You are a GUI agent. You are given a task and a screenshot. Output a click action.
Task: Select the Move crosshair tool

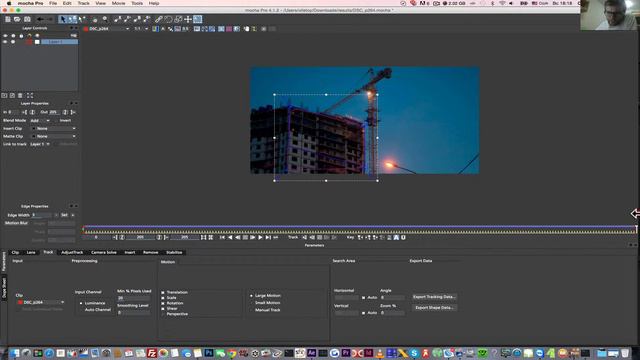click(188, 19)
